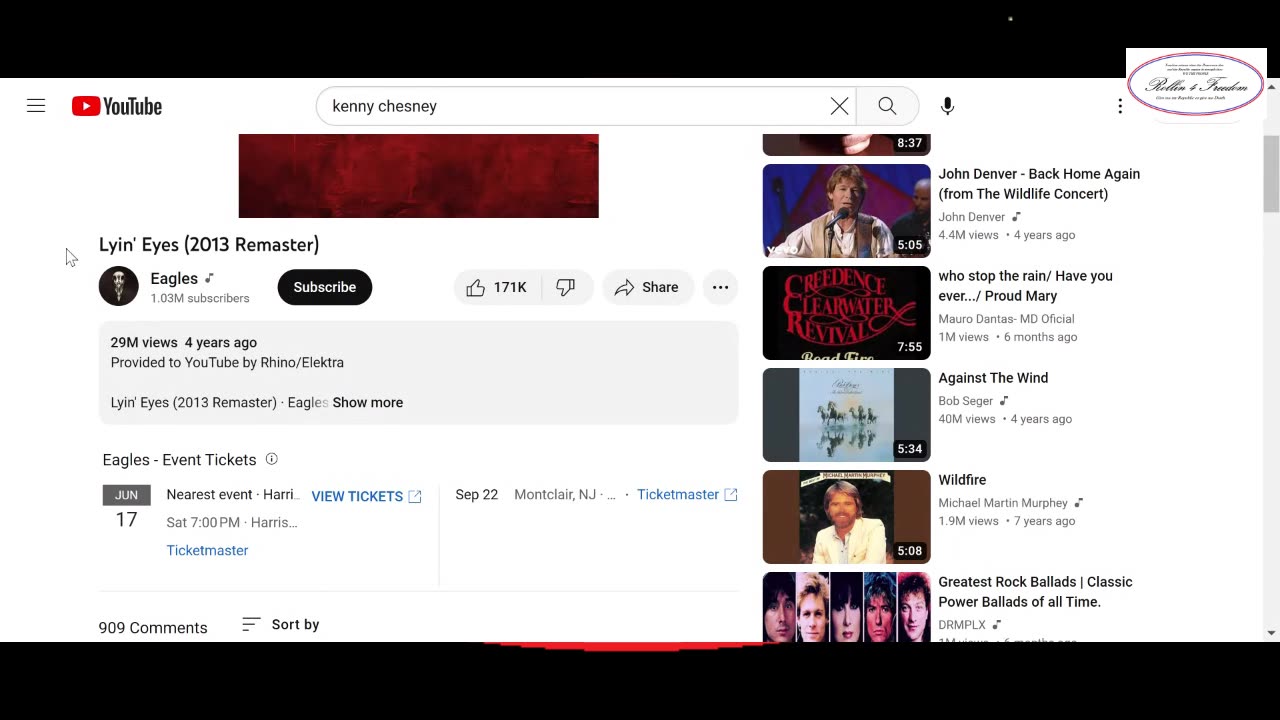Share the Lyin' Eyes video
This screenshot has height=720, width=1280.
[647, 287]
